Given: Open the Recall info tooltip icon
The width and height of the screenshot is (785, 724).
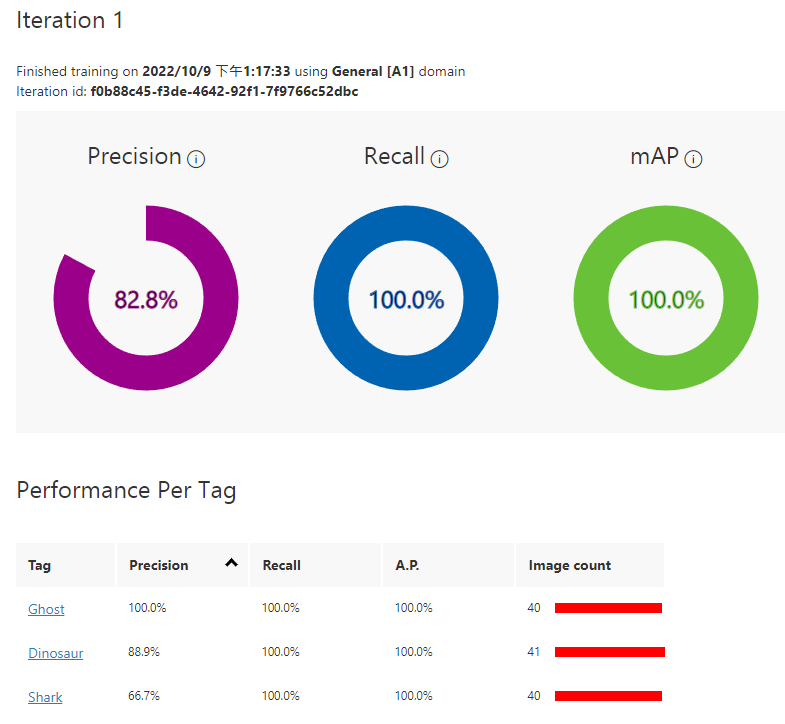Looking at the screenshot, I should pos(439,159).
